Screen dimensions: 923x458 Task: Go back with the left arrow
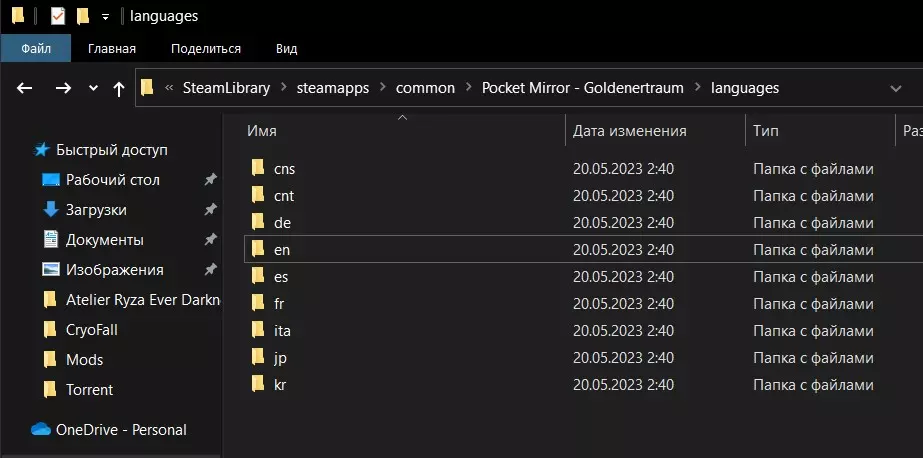tap(26, 88)
